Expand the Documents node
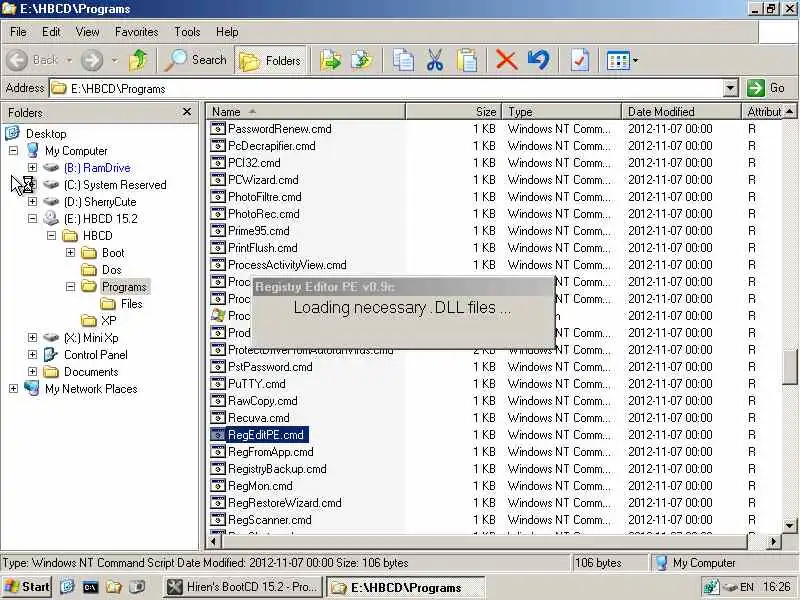The width and height of the screenshot is (800, 600). point(32,371)
